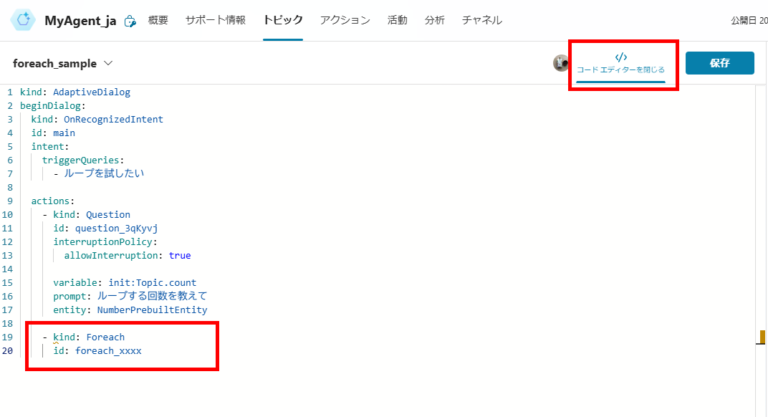Click the small agent icon beside MyAgent_ja
Screen dimensions: 768x417
pyautogui.click(x=130, y=21)
